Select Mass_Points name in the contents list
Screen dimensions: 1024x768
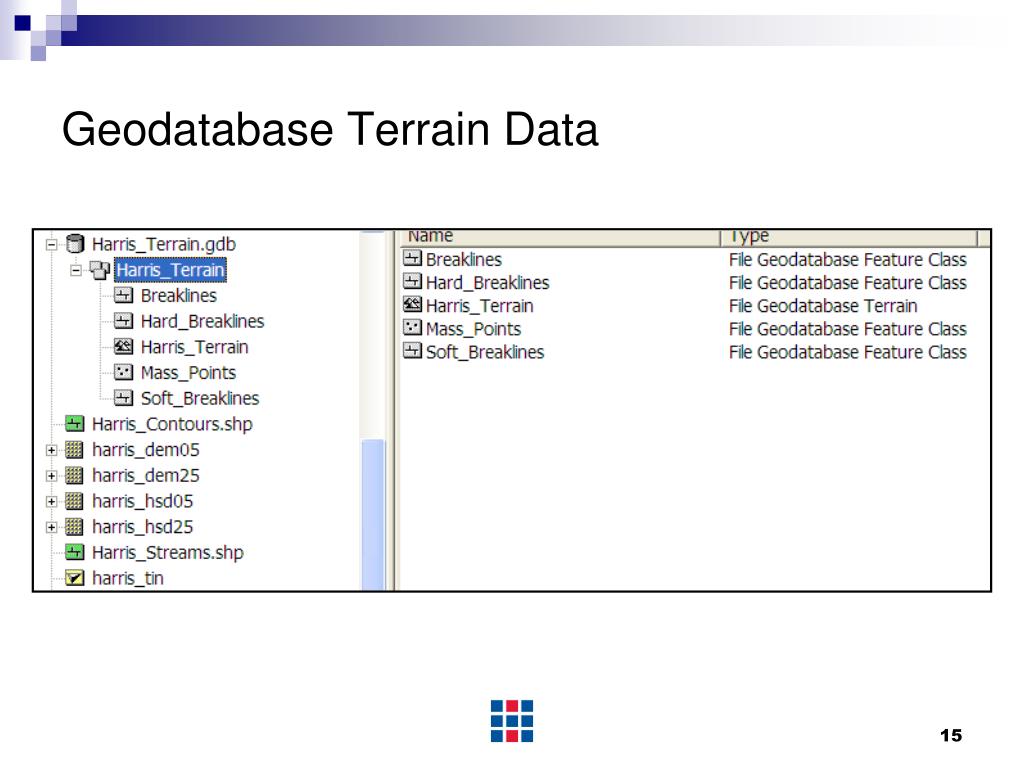473,329
